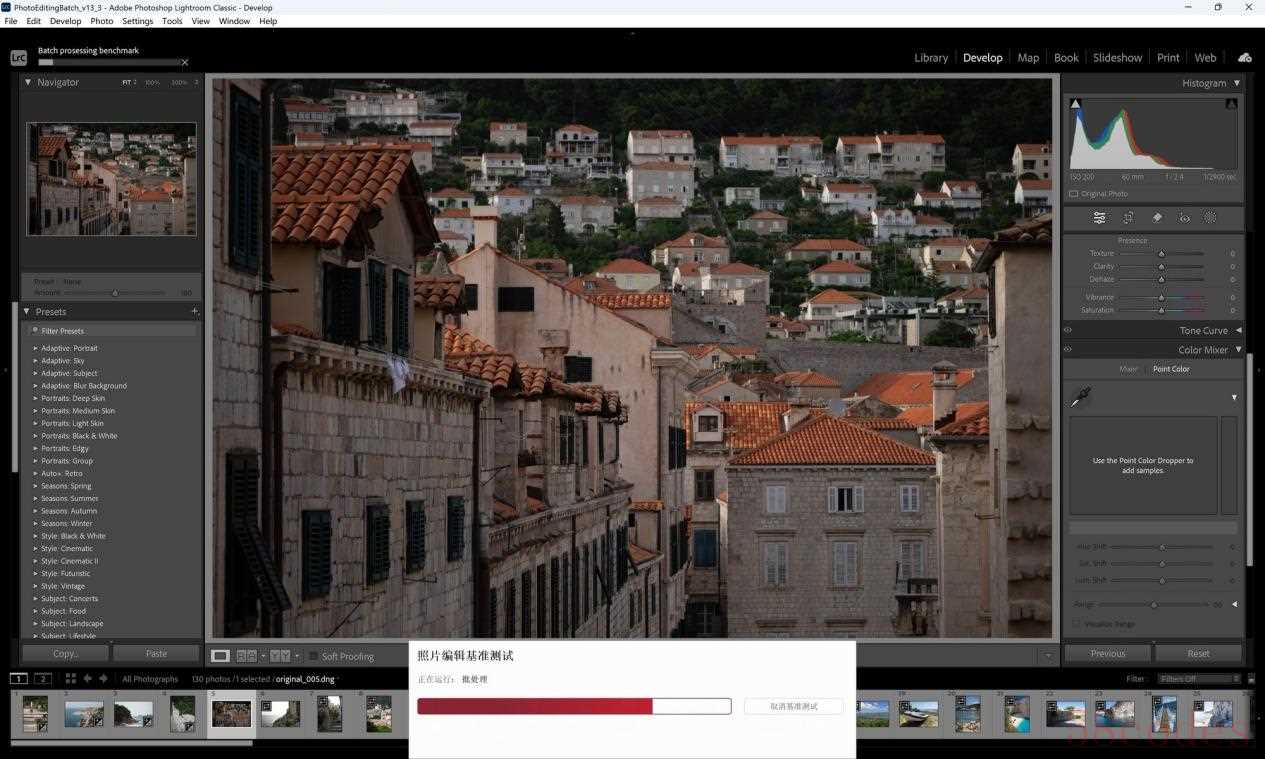Click the Vibrance slider handle
The height and width of the screenshot is (759, 1265).
(x=1161, y=297)
